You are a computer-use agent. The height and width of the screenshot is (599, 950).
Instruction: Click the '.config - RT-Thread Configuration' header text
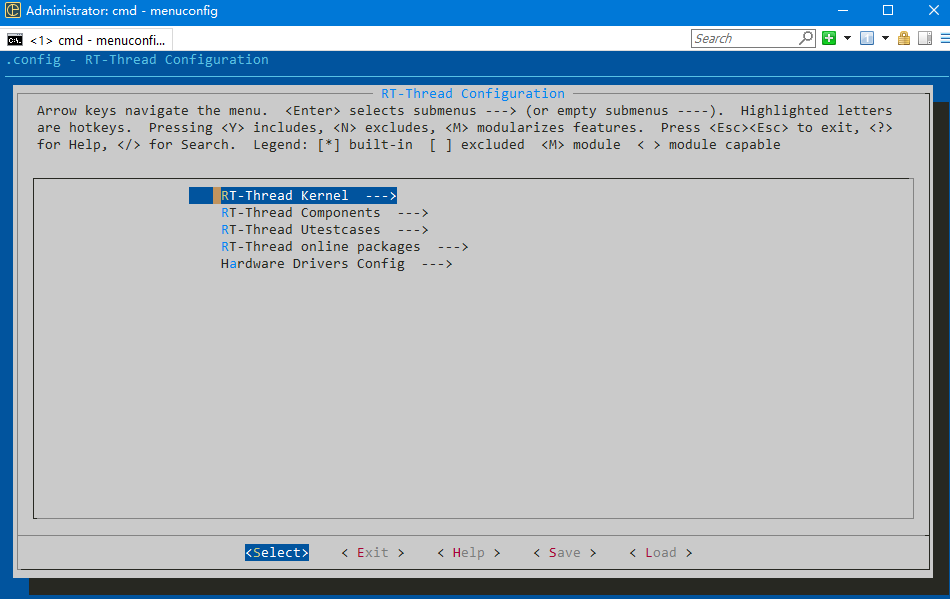[137, 59]
